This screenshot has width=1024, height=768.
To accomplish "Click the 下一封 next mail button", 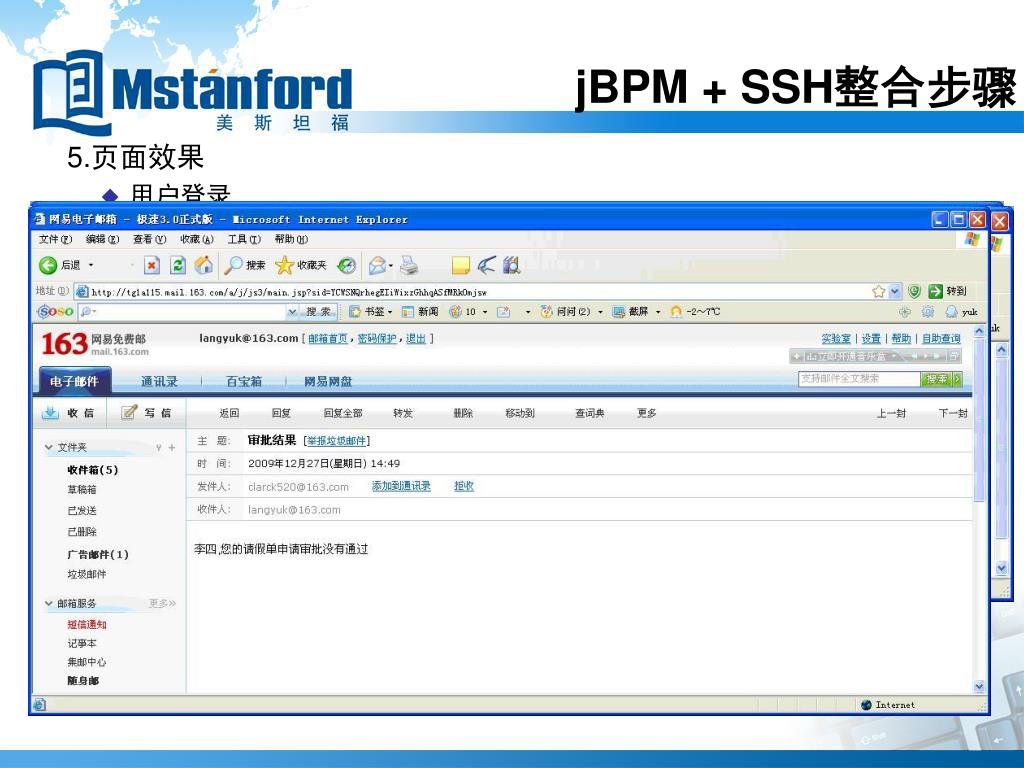I will (x=952, y=413).
